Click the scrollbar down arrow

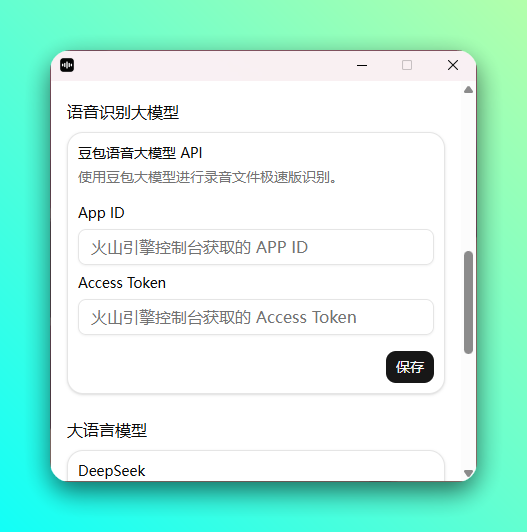coord(468,473)
